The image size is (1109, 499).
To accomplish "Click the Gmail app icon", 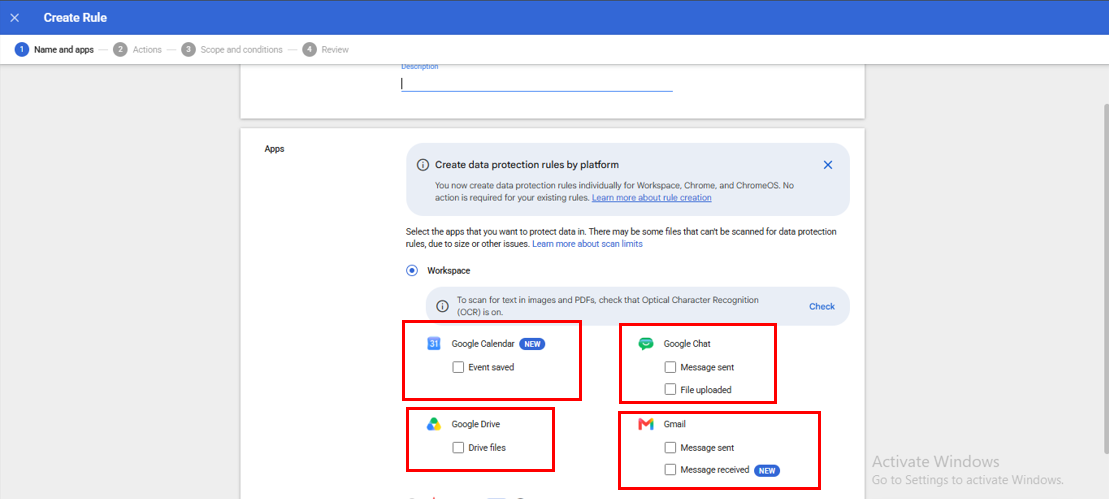I will pyautogui.click(x=646, y=424).
